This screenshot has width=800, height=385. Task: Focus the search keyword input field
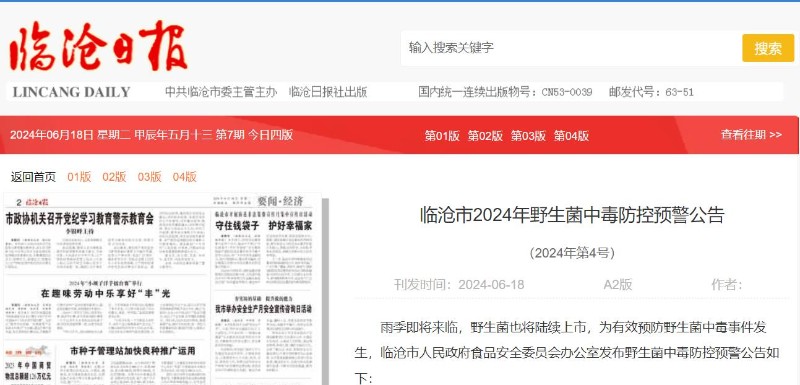pos(570,48)
